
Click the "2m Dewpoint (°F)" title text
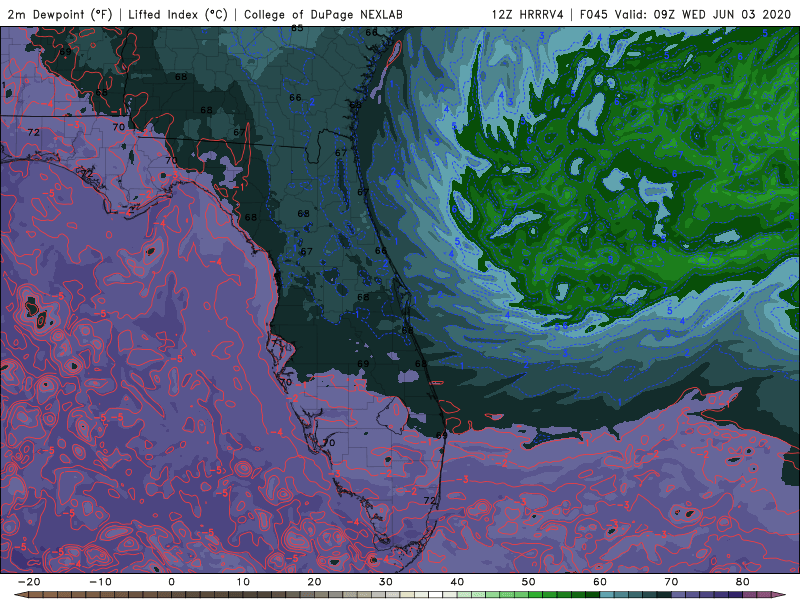[59, 14]
